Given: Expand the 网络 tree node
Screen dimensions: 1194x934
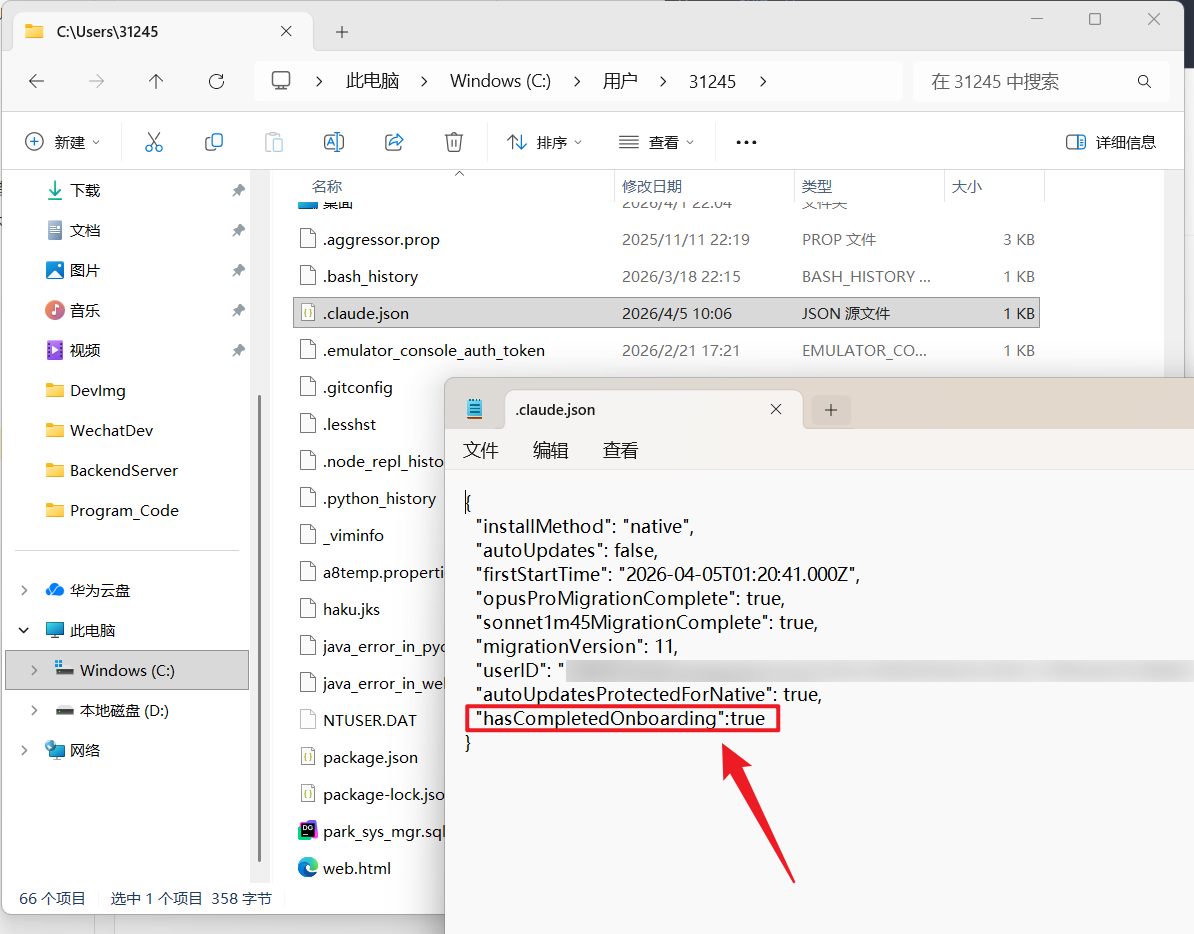Looking at the screenshot, I should (x=24, y=751).
